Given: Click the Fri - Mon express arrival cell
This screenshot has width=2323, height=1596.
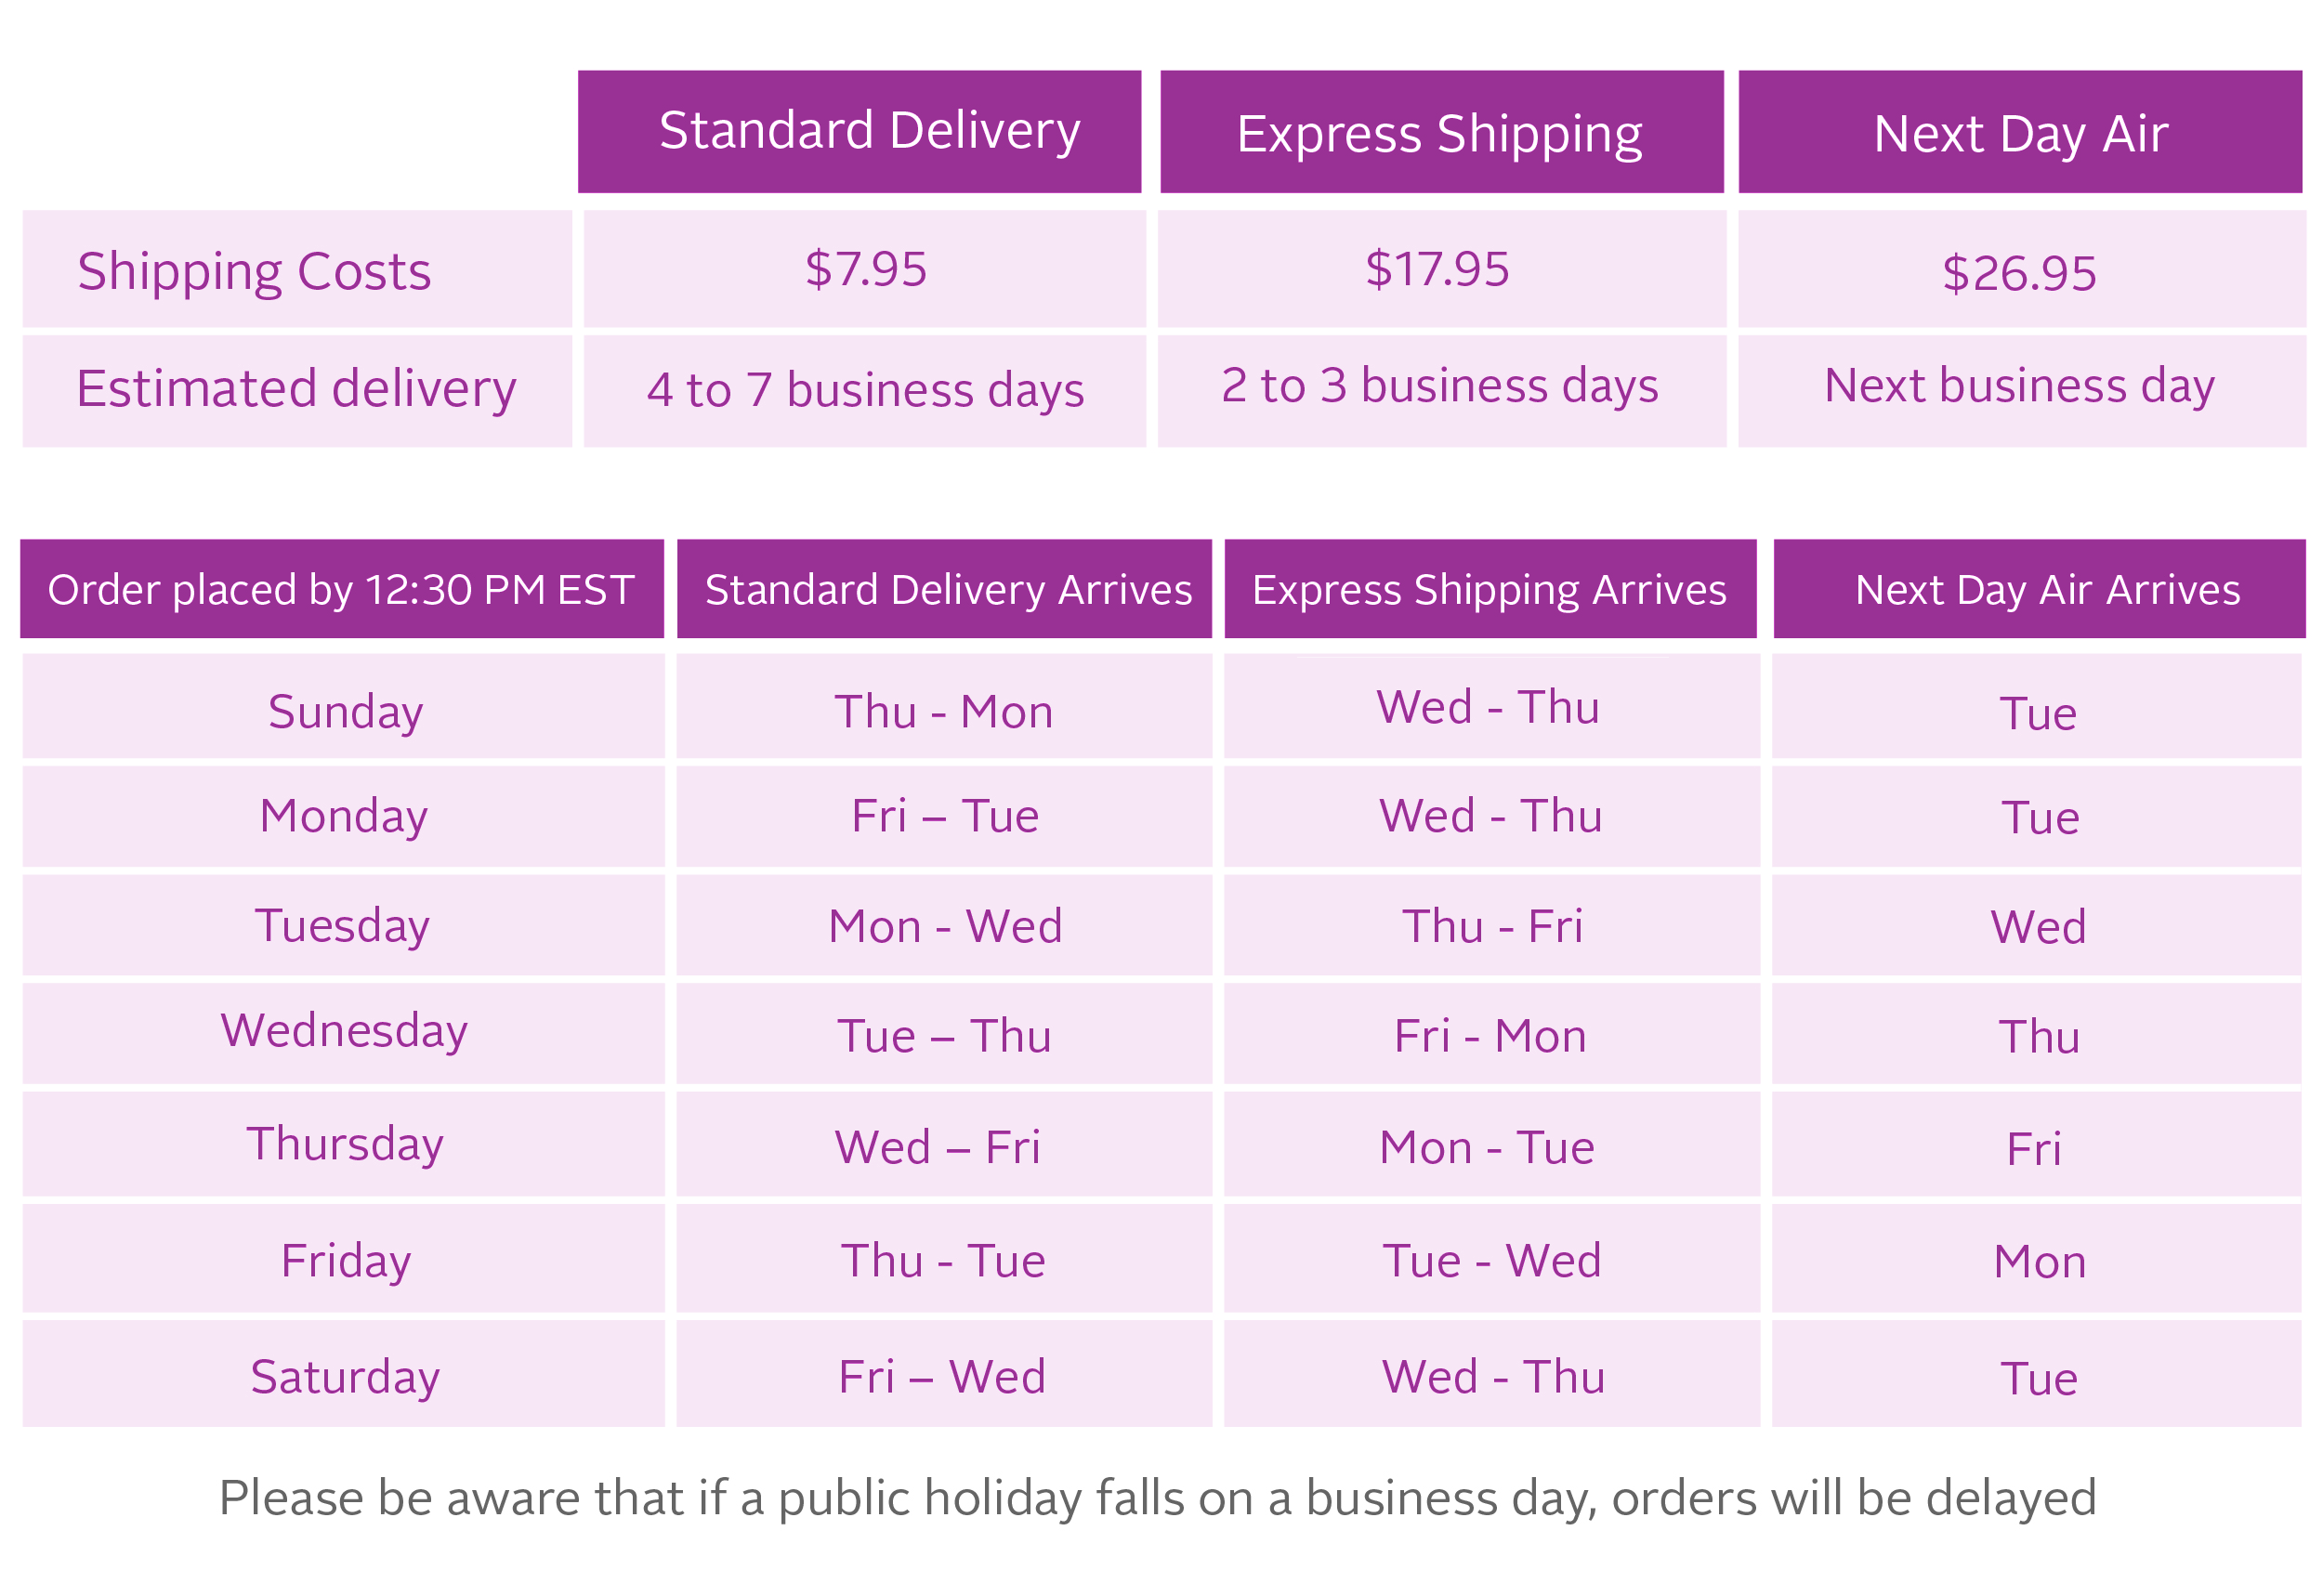Looking at the screenshot, I should tap(1490, 1035).
